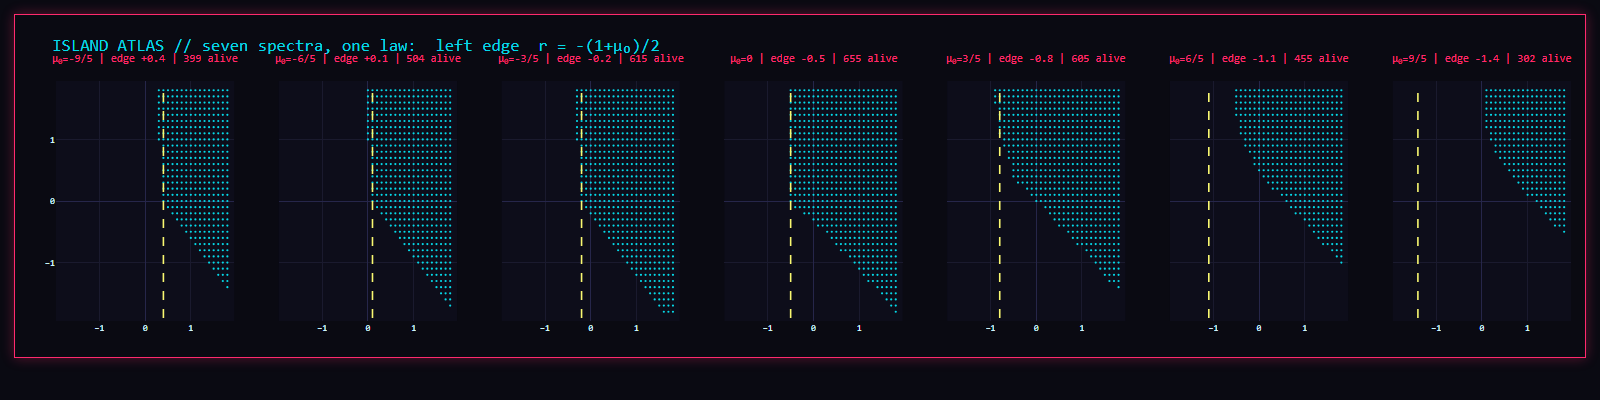Screen dimensions: 1600x400
Task: Click x-axis tick "1" under the 399 alive panel
Action: [x=190, y=328]
